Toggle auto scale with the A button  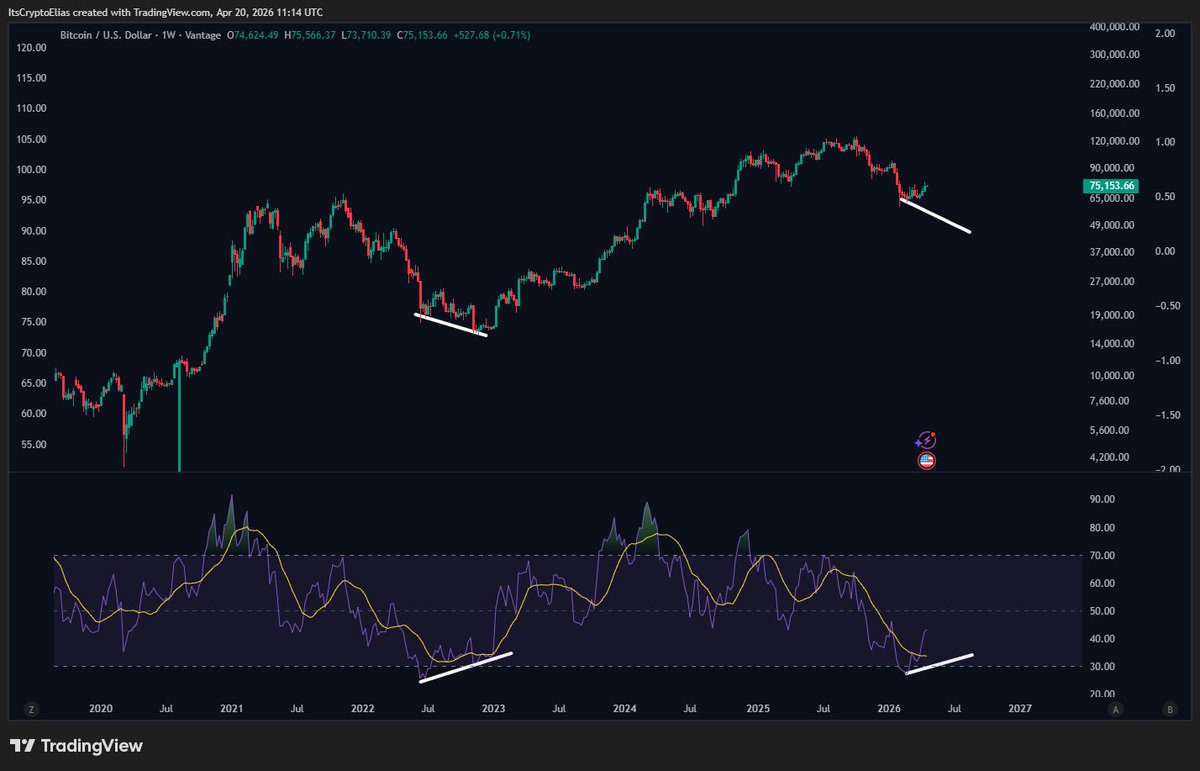coord(1114,709)
